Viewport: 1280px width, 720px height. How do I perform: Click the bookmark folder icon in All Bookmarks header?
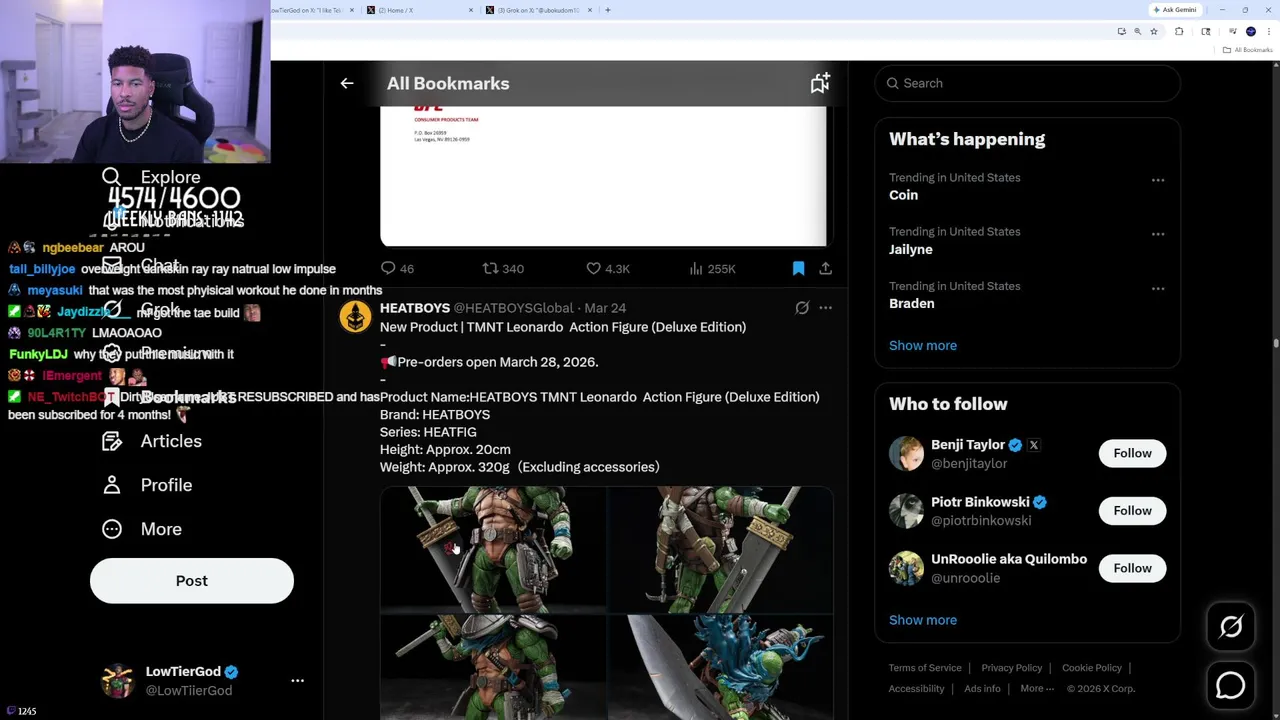click(x=820, y=84)
